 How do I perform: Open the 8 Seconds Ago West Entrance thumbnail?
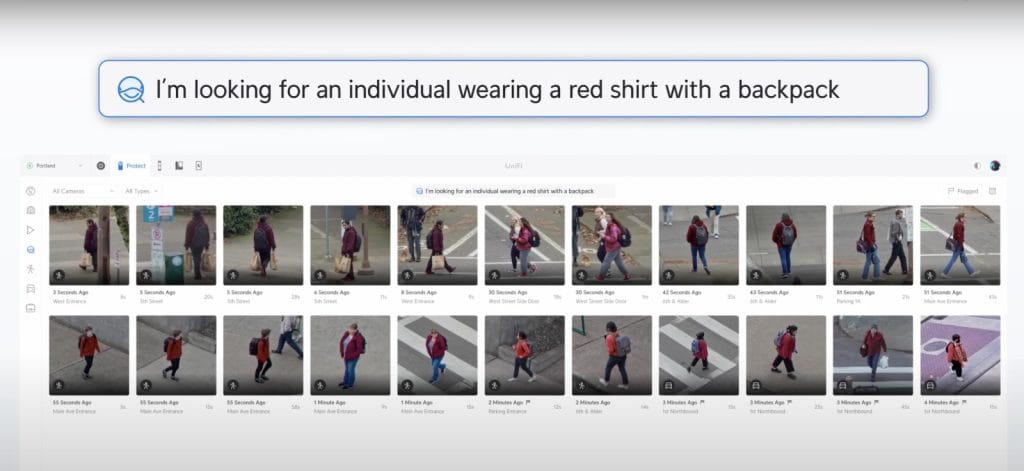pos(438,245)
